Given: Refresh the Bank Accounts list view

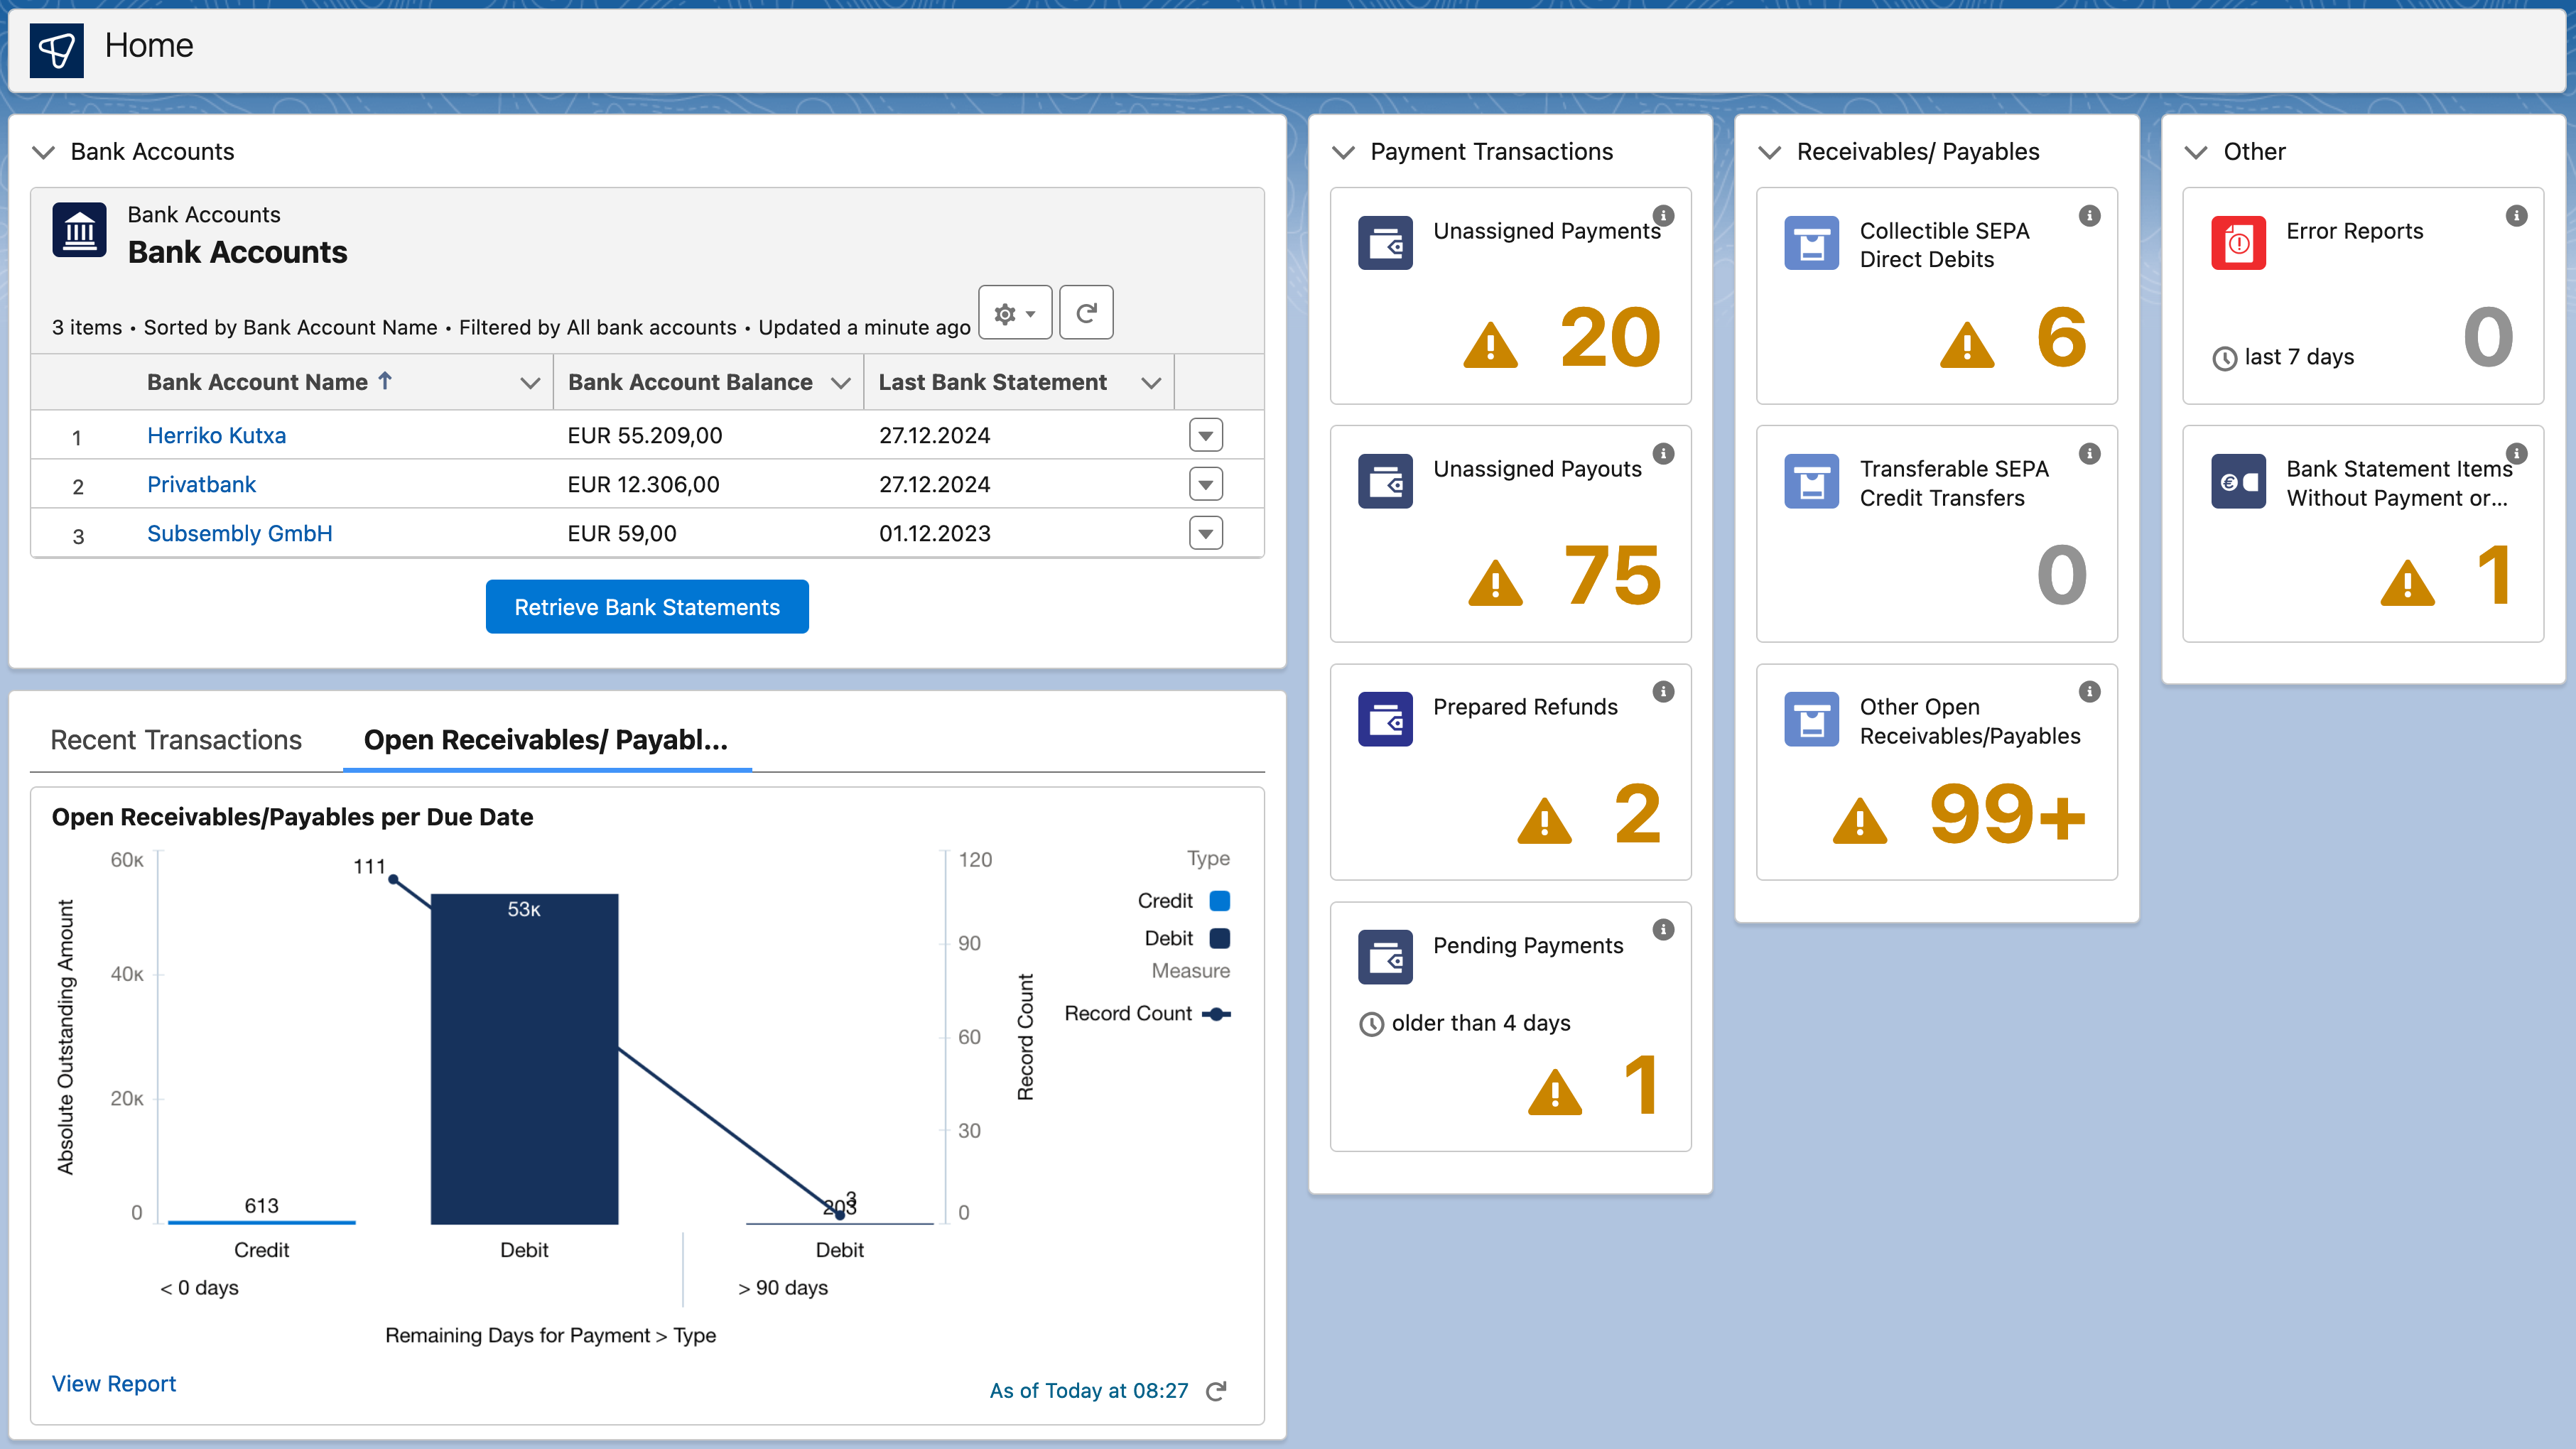Looking at the screenshot, I should click(x=1086, y=313).
